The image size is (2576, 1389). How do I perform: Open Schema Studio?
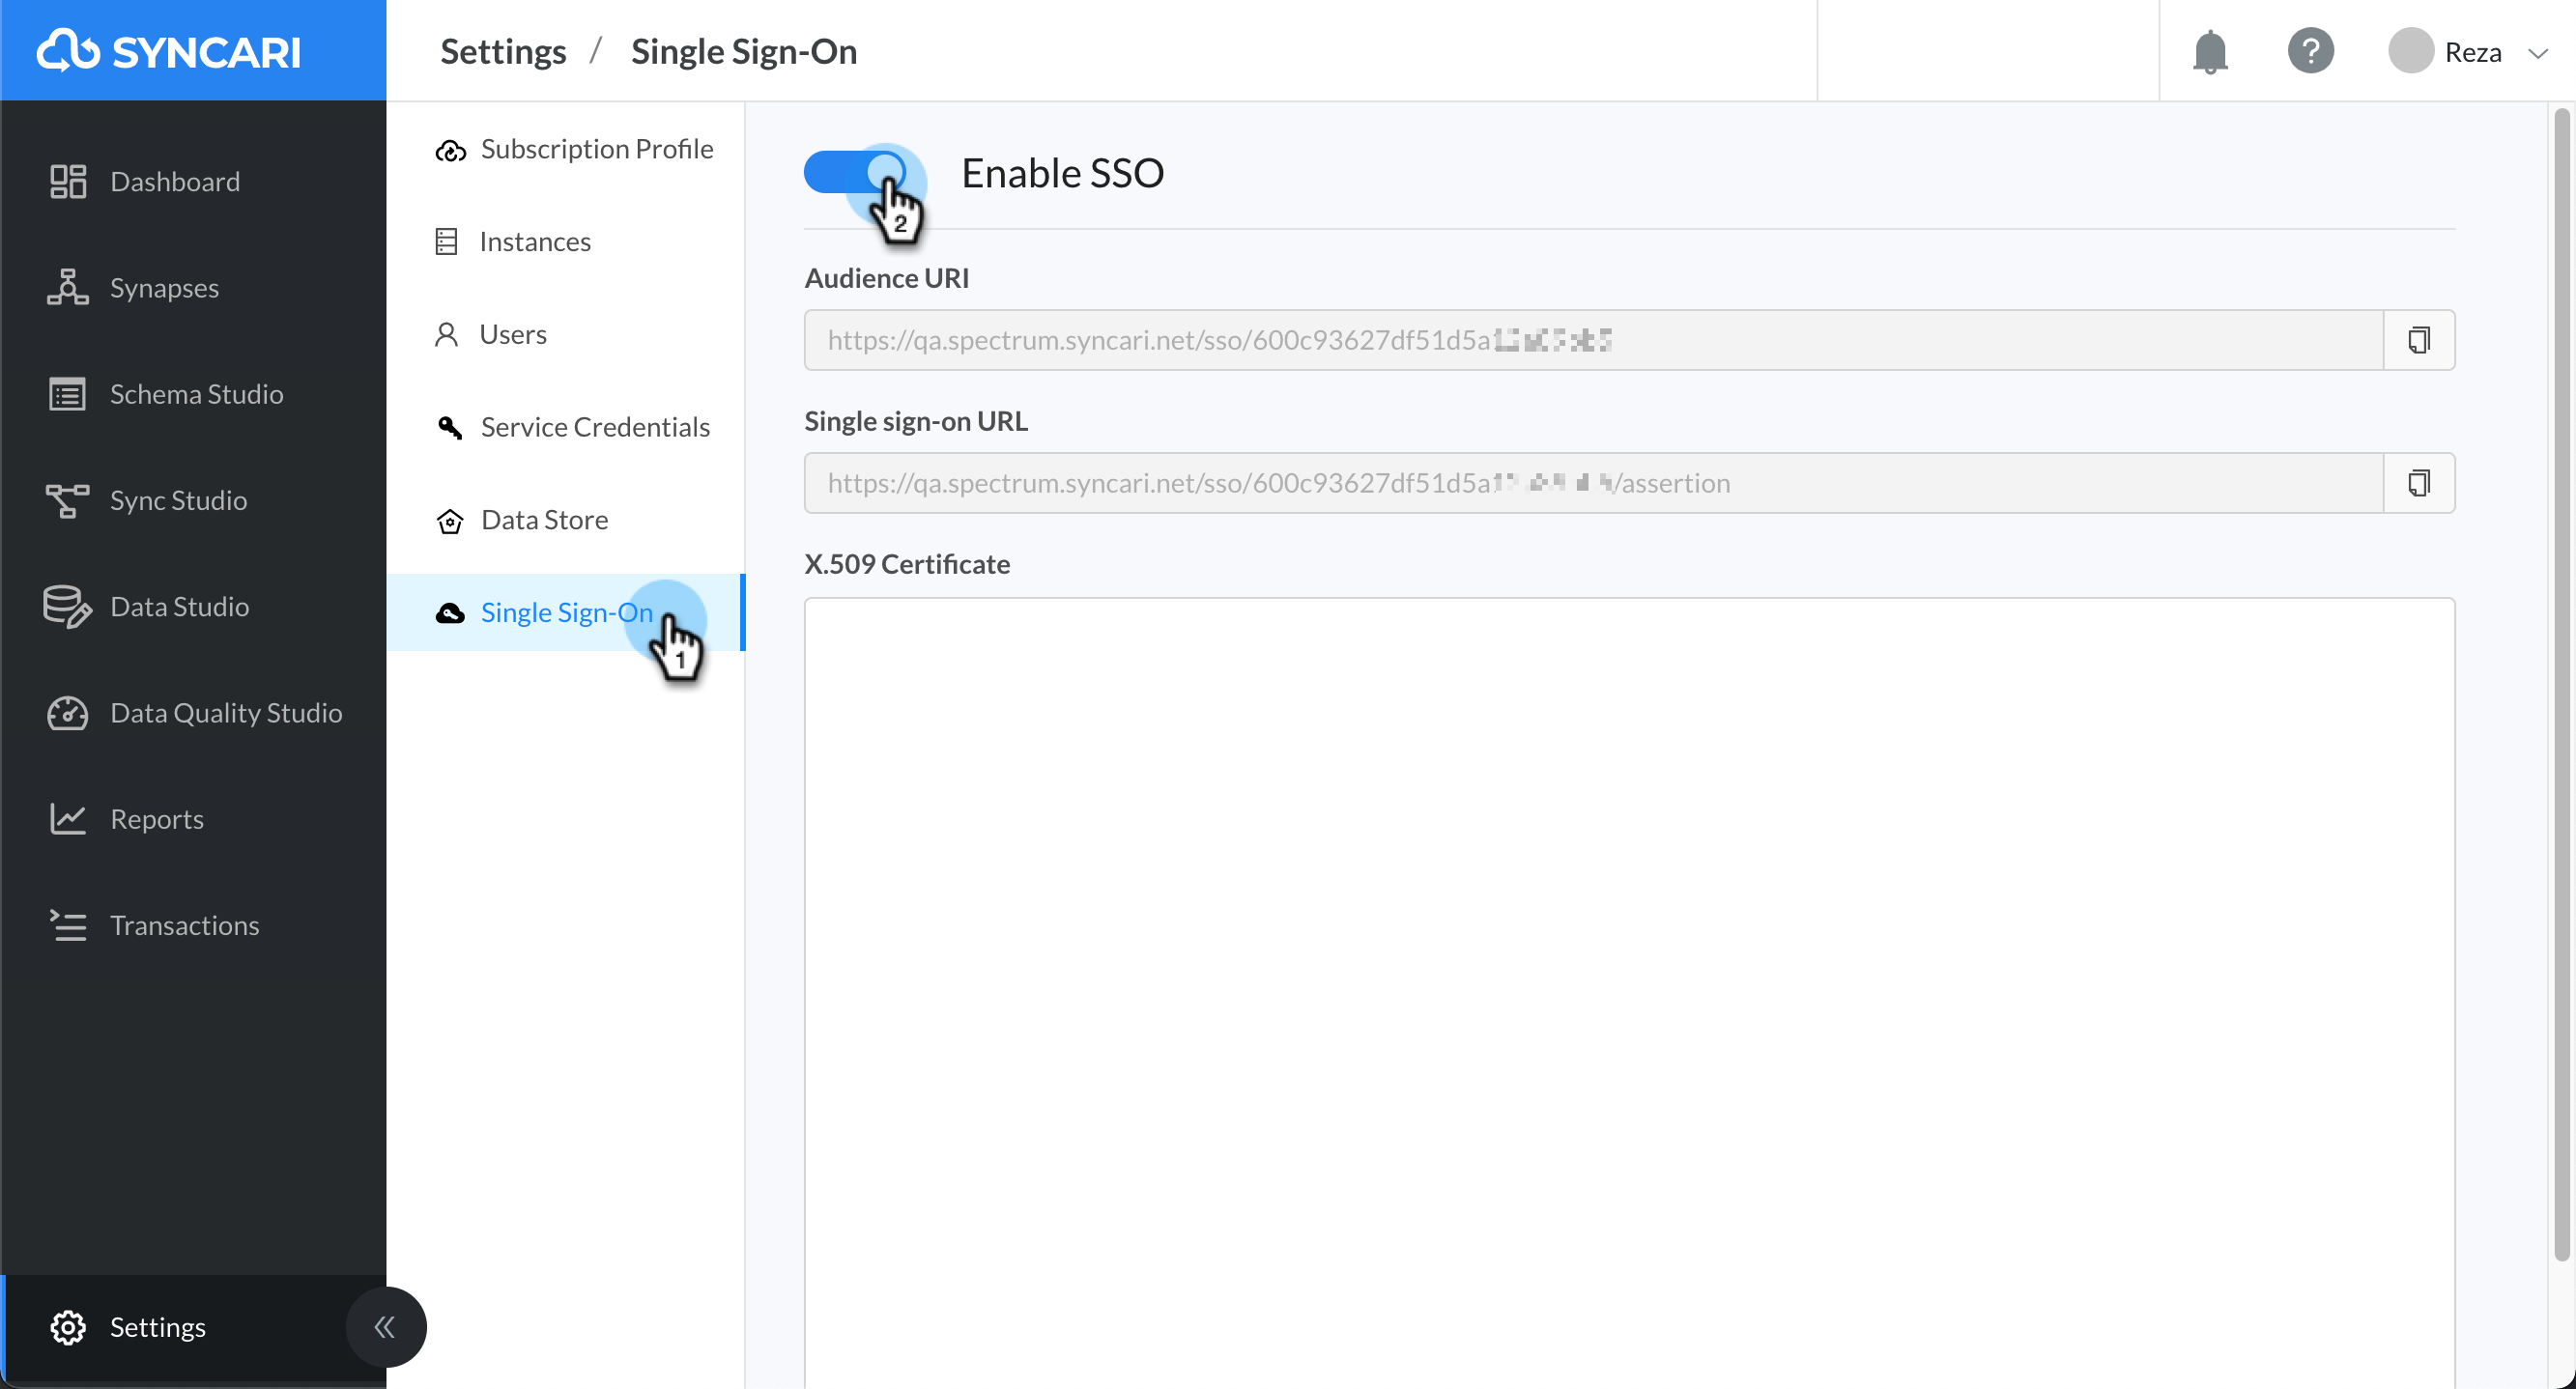(x=196, y=393)
